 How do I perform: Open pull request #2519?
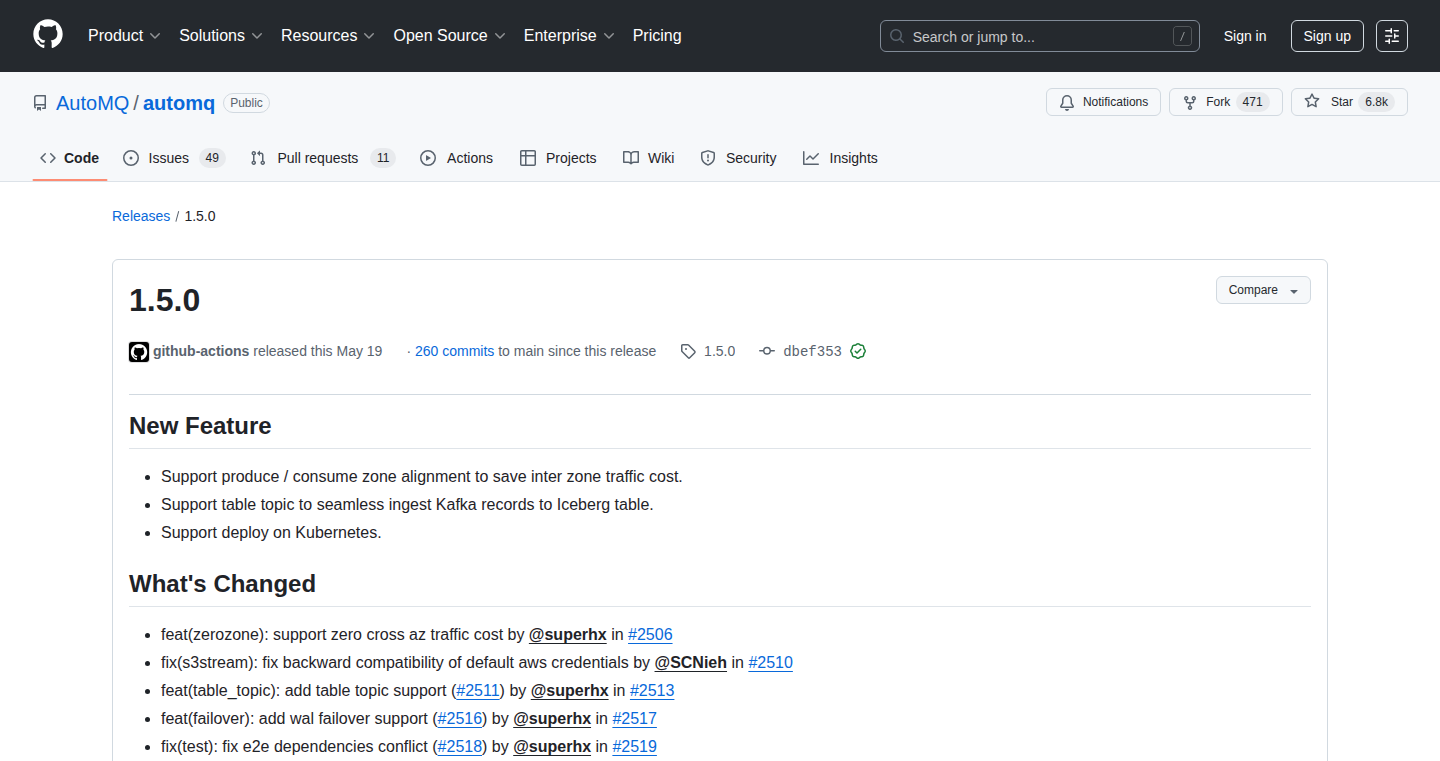pos(634,746)
